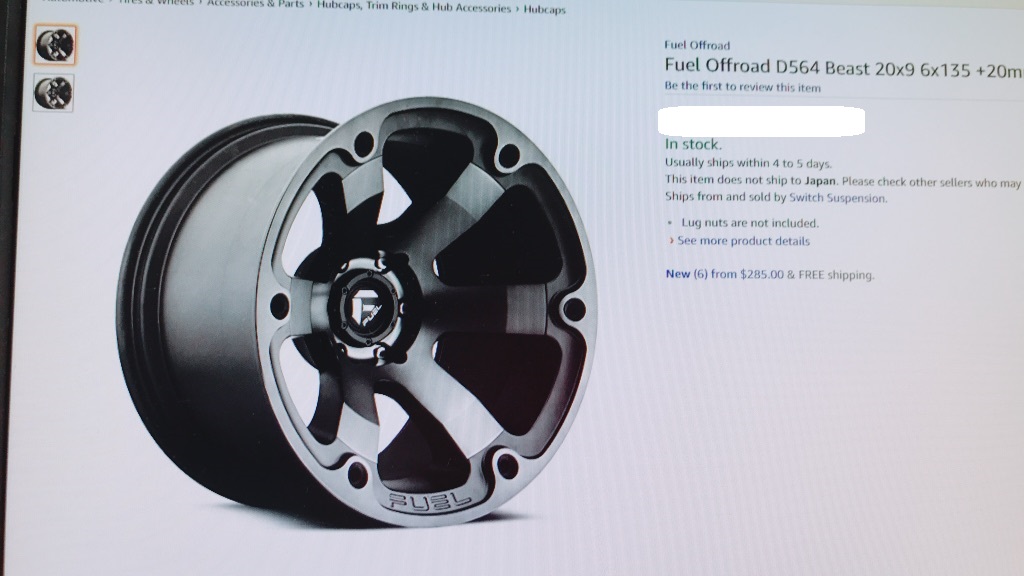Open the Switch Suspension seller link

click(x=838, y=198)
